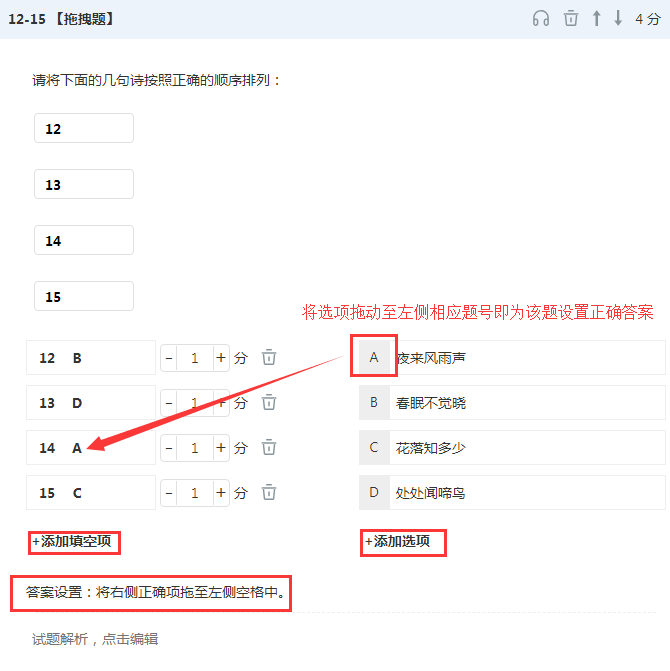The image size is (670, 671).
Task: Edit option text 夜来风雨声
Action: [x=527, y=357]
